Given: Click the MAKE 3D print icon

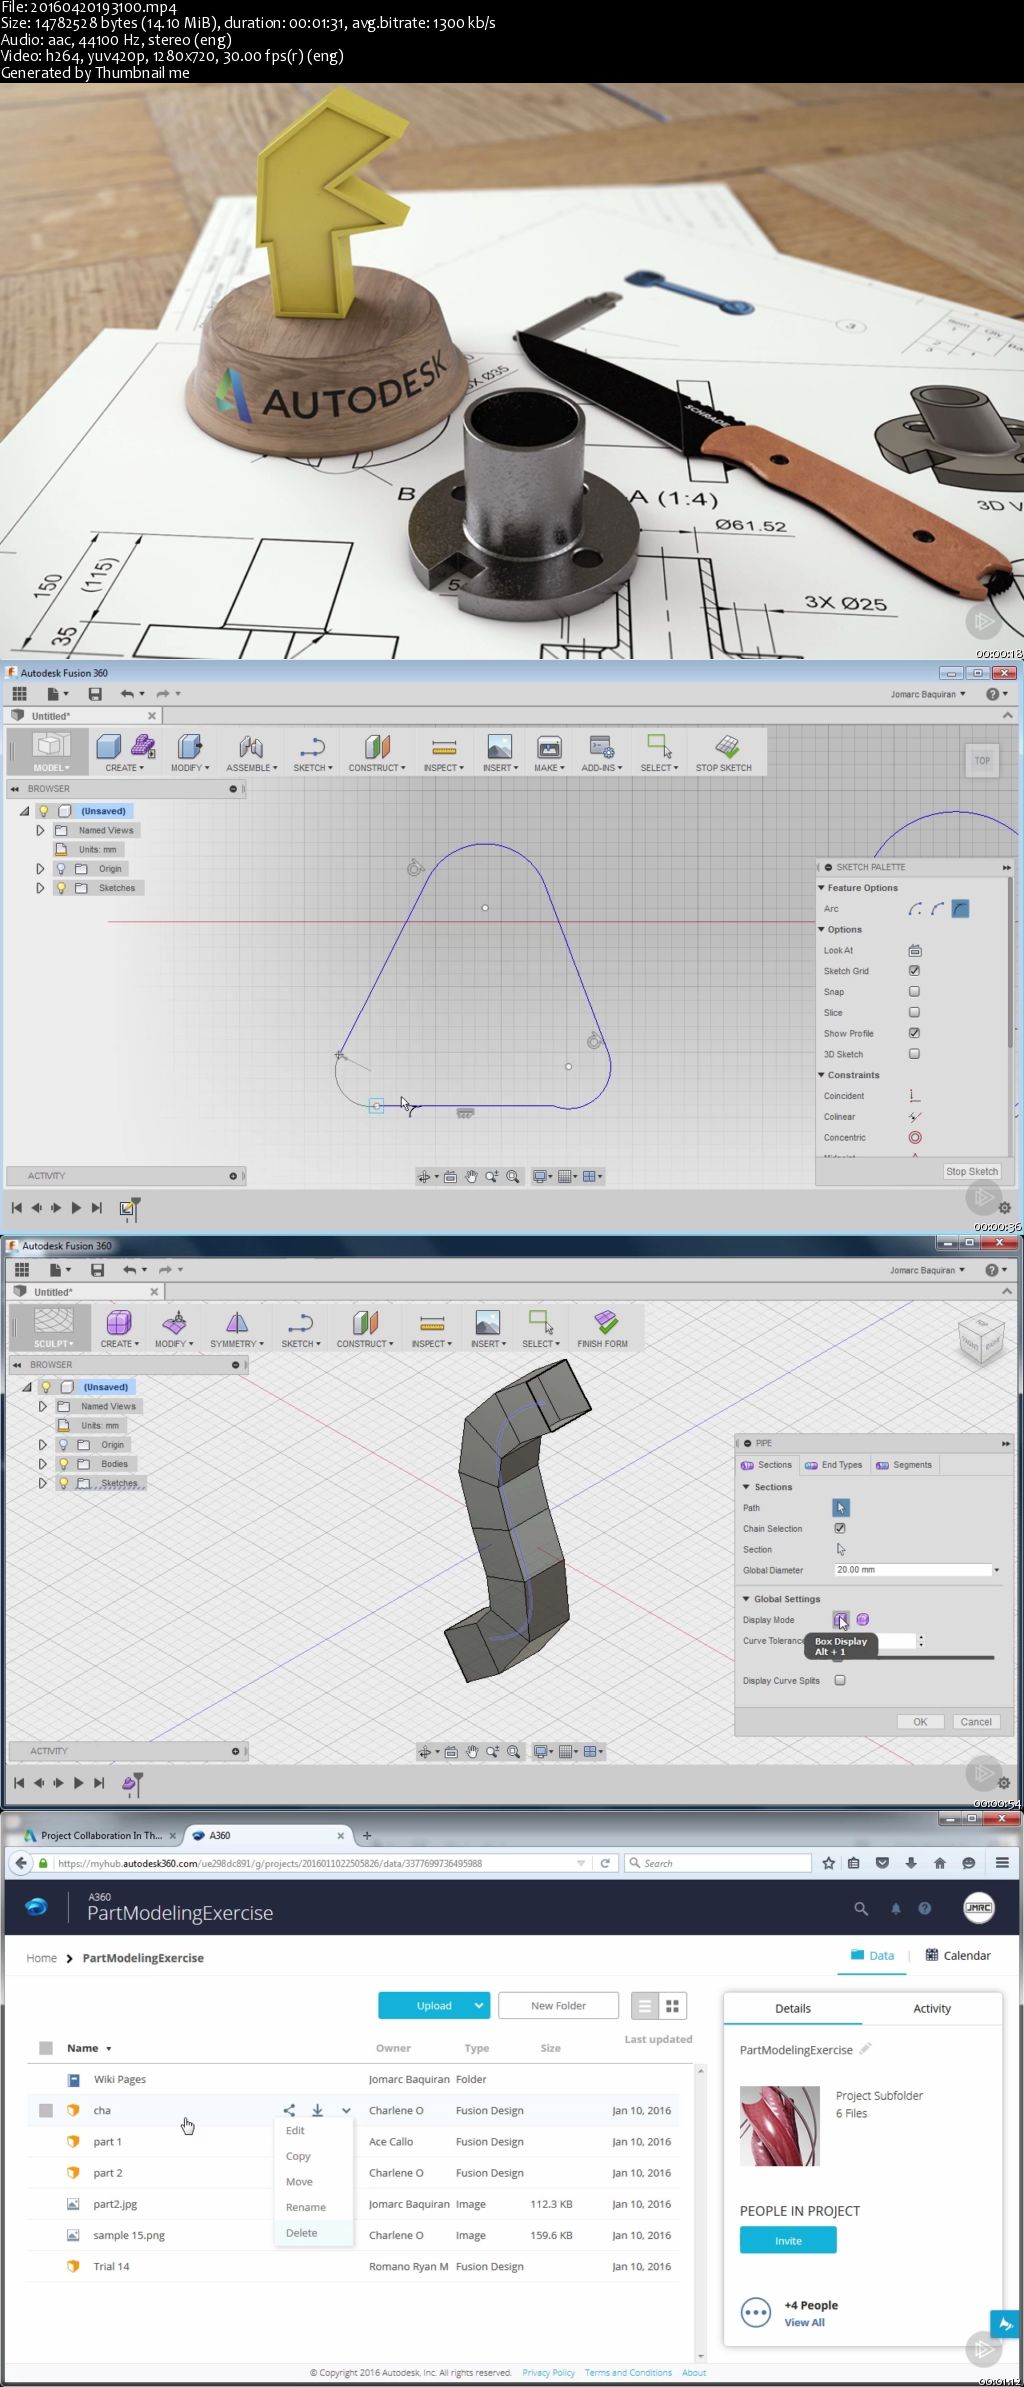Looking at the screenshot, I should coord(549,747).
